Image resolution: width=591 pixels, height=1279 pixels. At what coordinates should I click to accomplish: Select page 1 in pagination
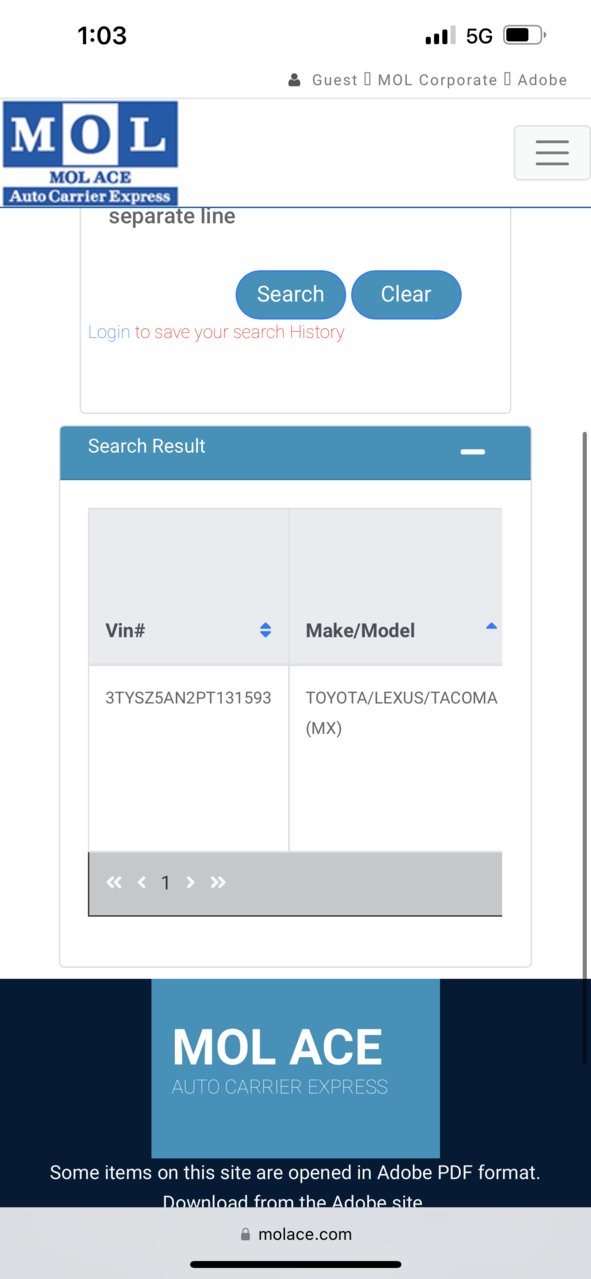(x=166, y=882)
